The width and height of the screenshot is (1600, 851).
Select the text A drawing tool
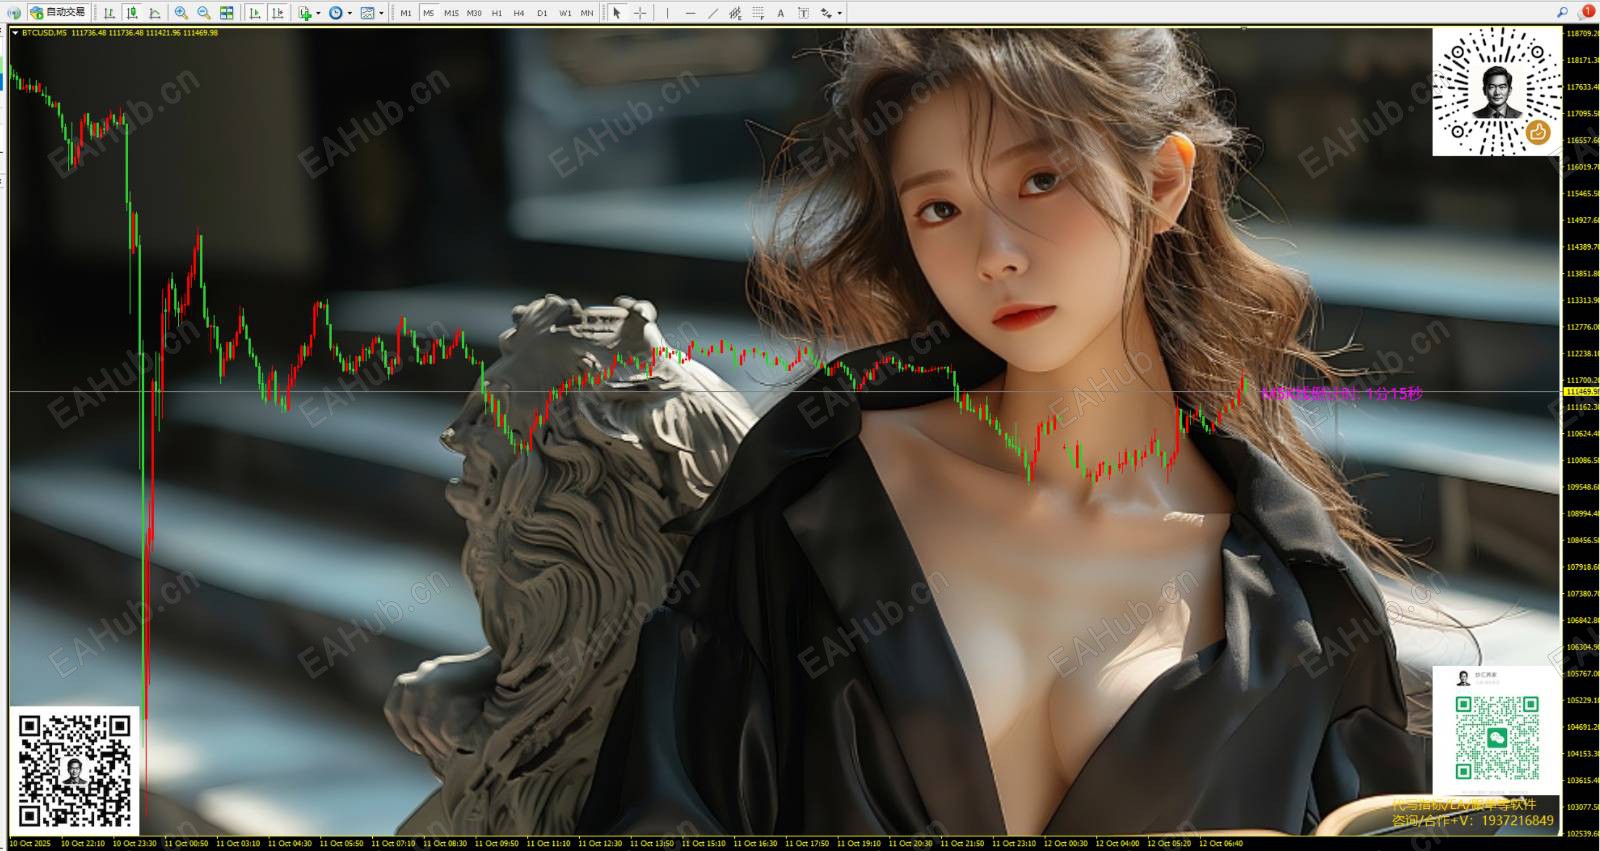[781, 13]
